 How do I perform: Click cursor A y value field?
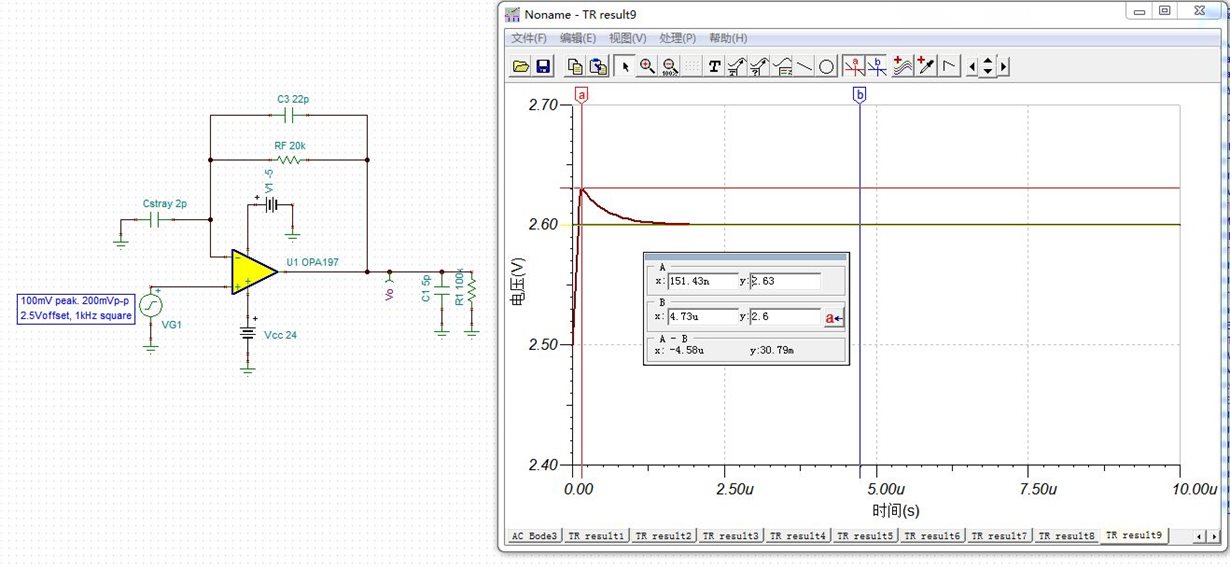pos(785,281)
